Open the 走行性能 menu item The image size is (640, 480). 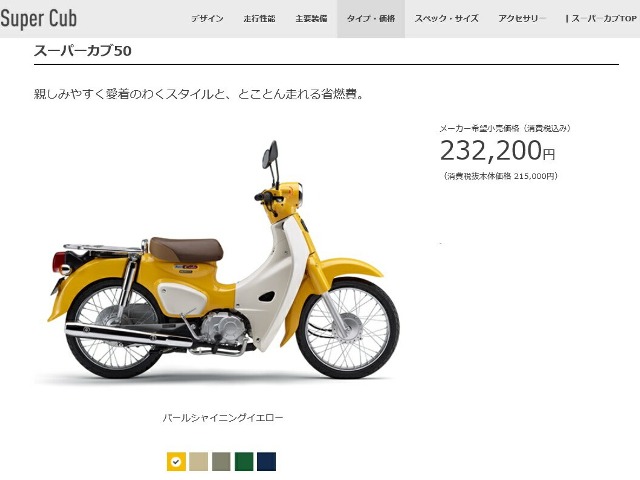259,19
